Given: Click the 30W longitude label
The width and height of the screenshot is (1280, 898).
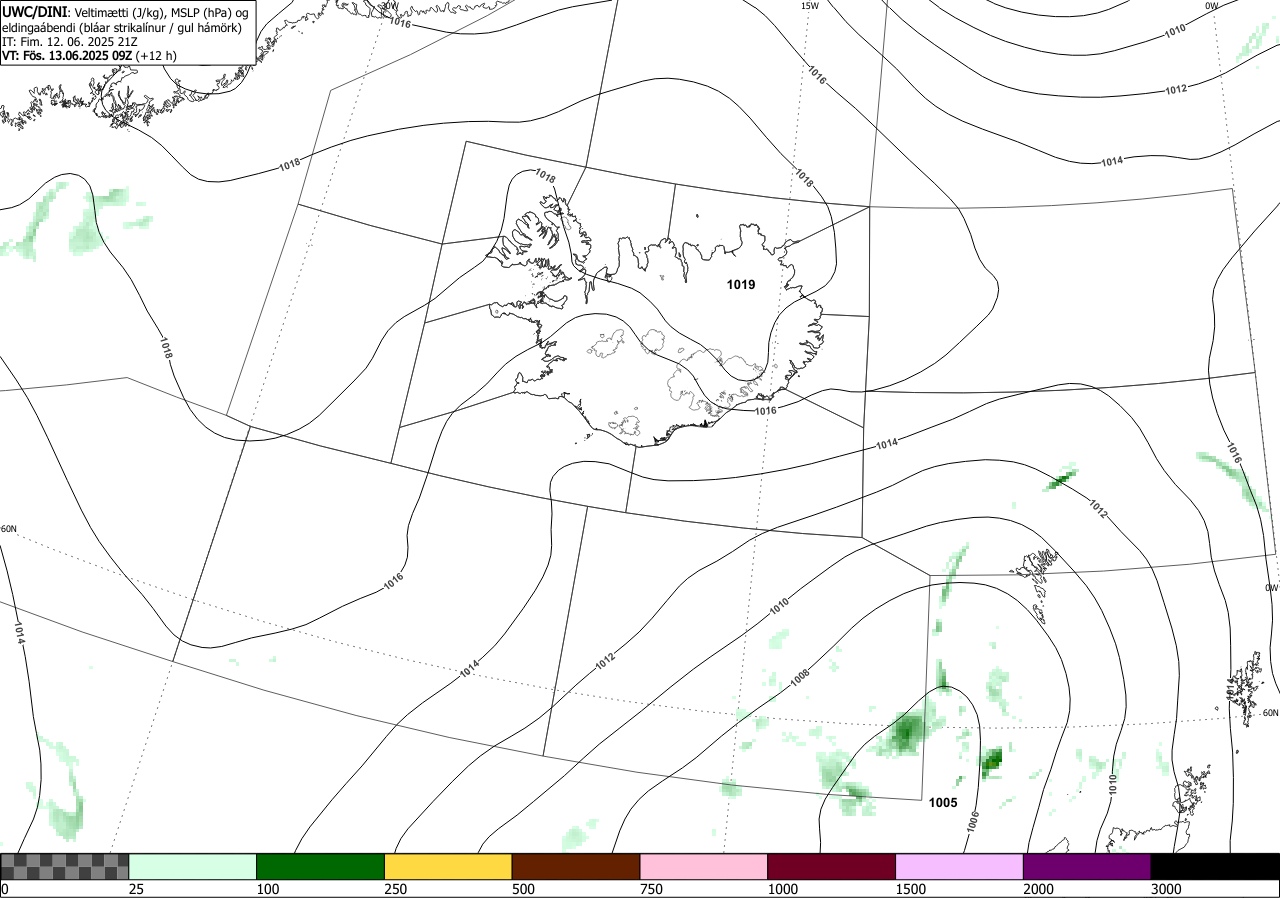Looking at the screenshot, I should pos(389,6).
